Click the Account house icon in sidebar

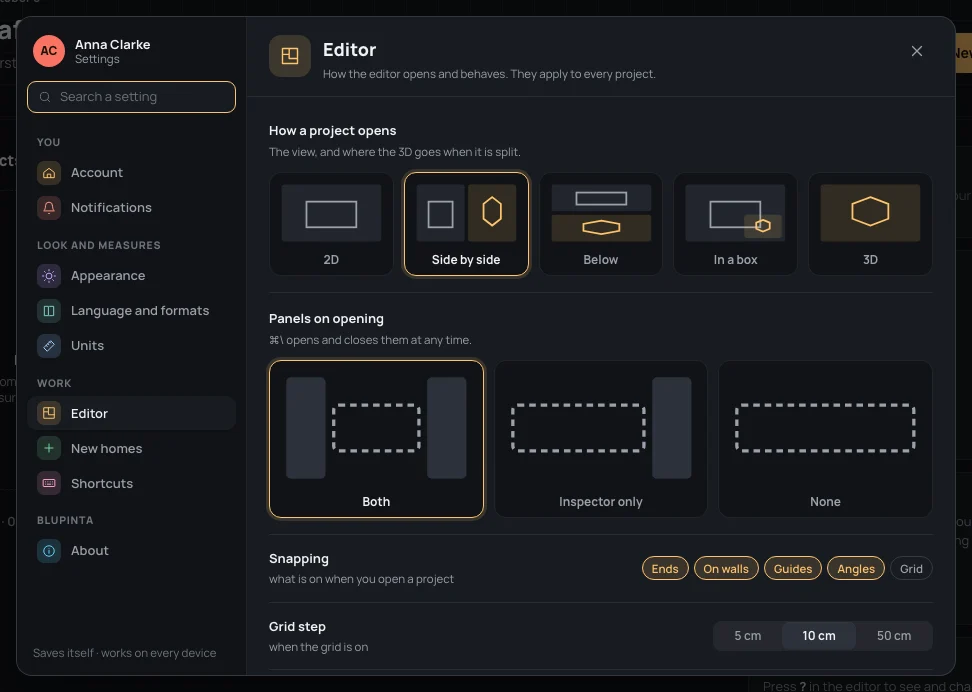click(x=49, y=173)
